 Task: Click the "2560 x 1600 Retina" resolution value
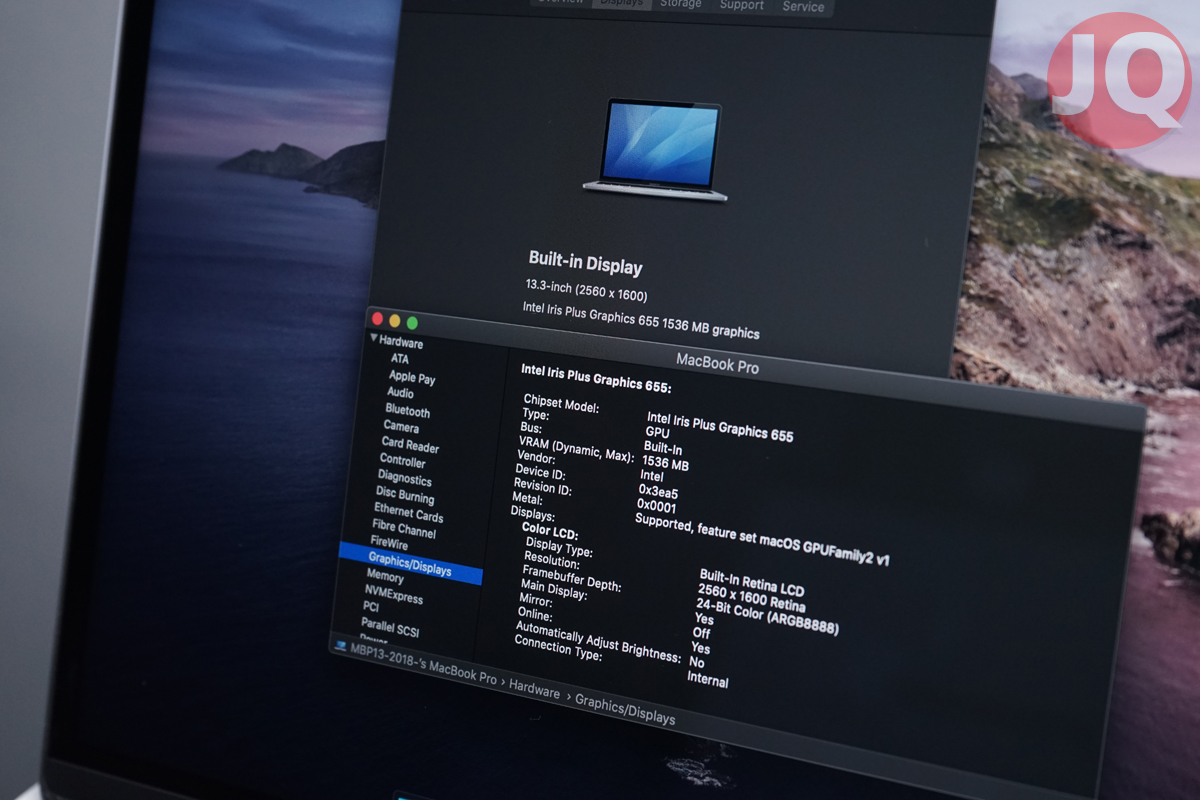[x=751, y=599]
